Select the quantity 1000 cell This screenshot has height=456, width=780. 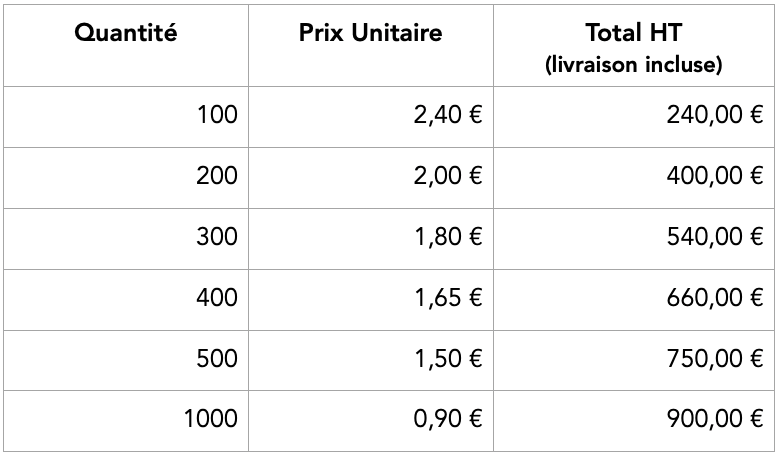click(x=211, y=419)
